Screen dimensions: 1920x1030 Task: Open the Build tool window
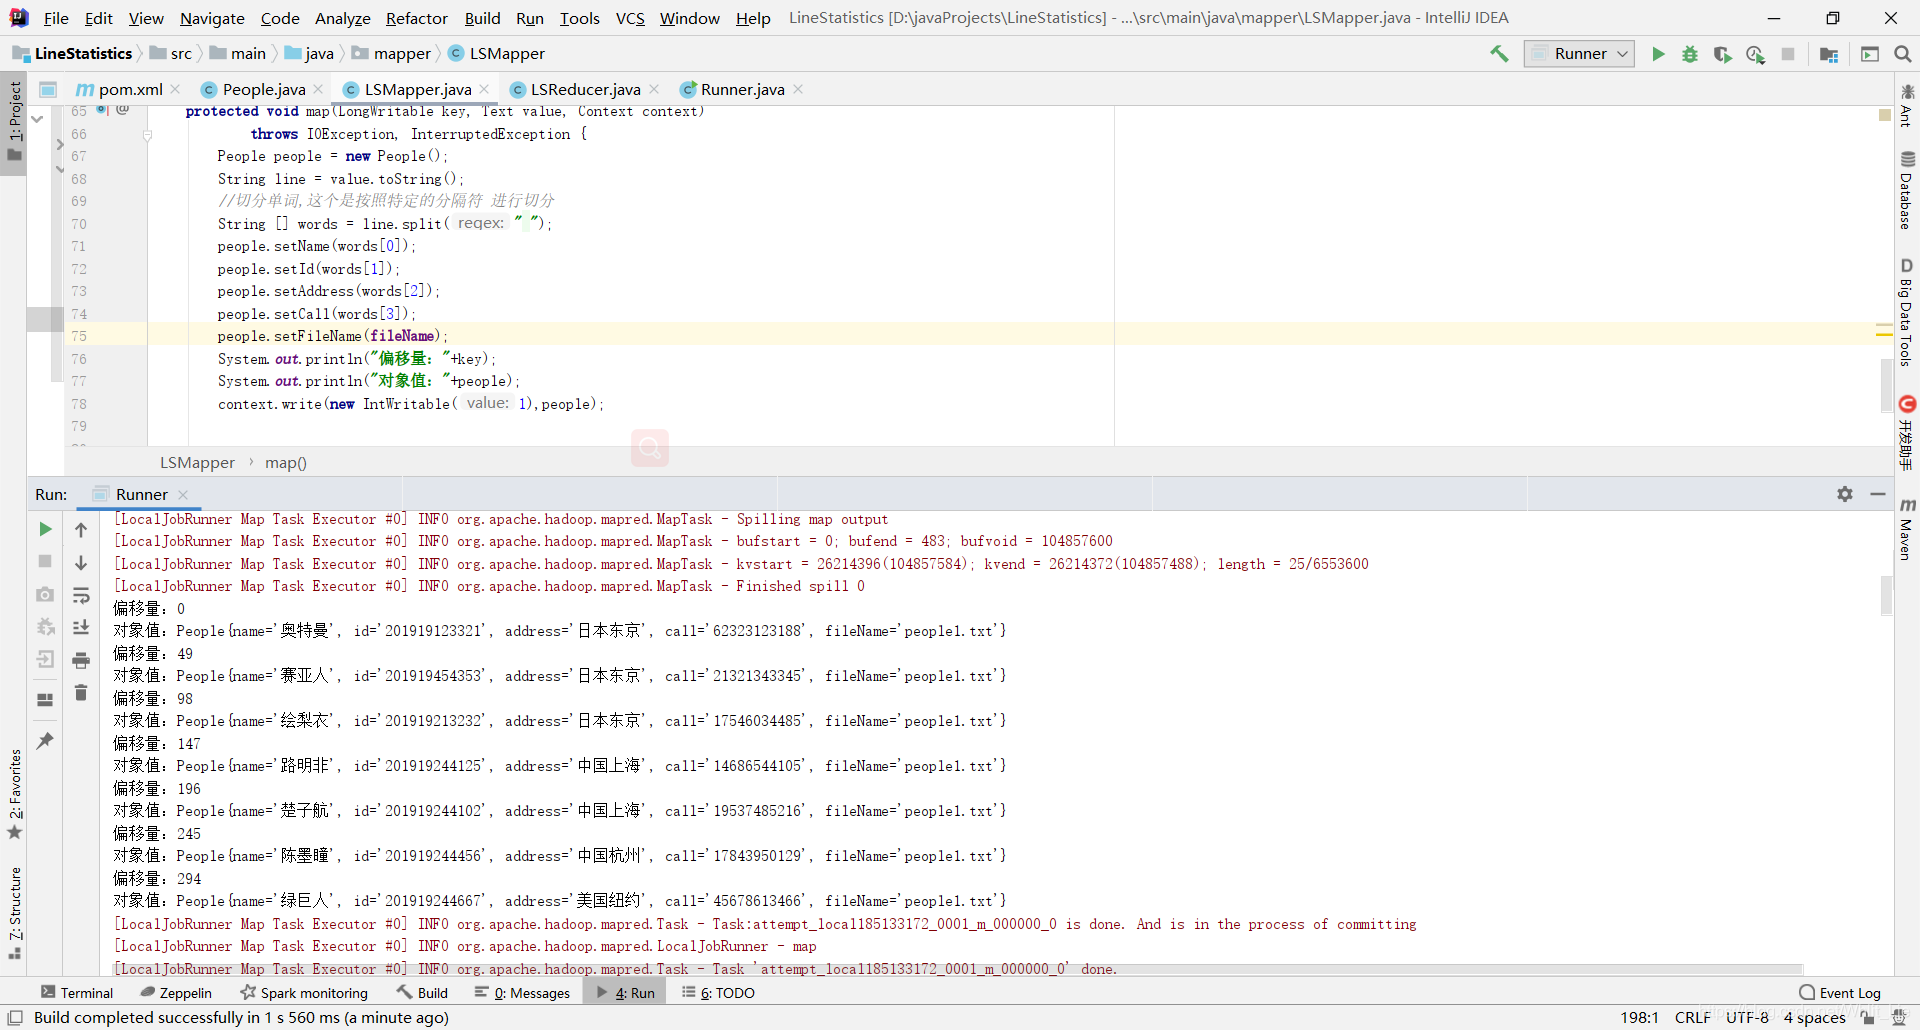[422, 993]
